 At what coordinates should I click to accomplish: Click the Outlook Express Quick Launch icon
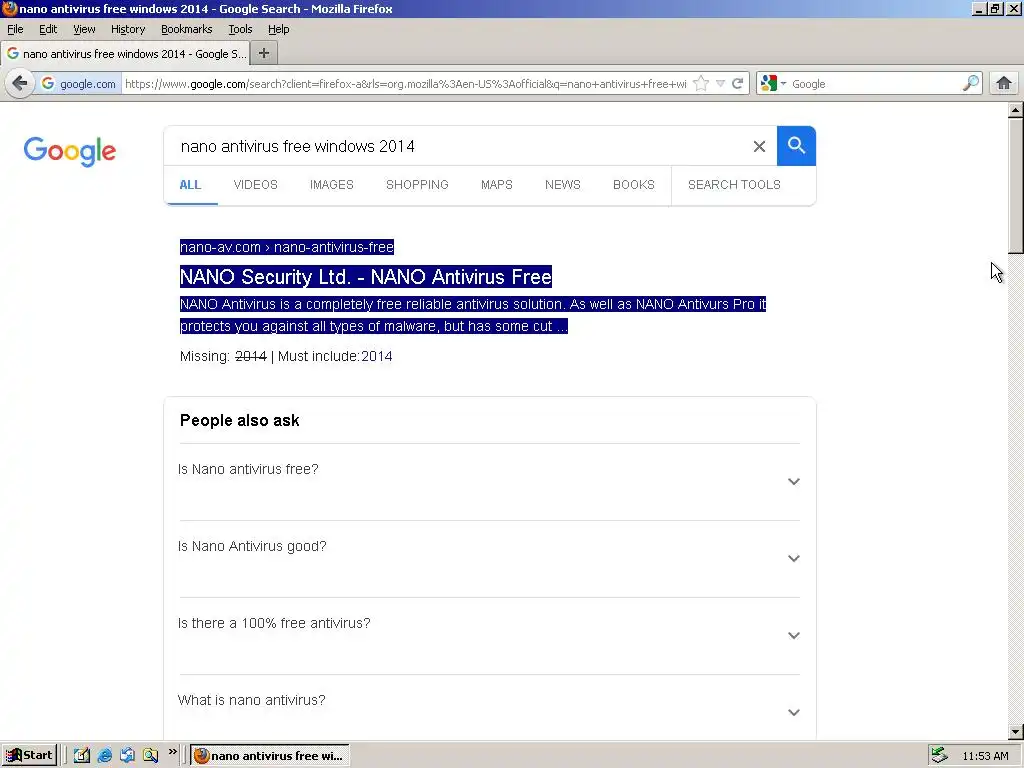(127, 756)
